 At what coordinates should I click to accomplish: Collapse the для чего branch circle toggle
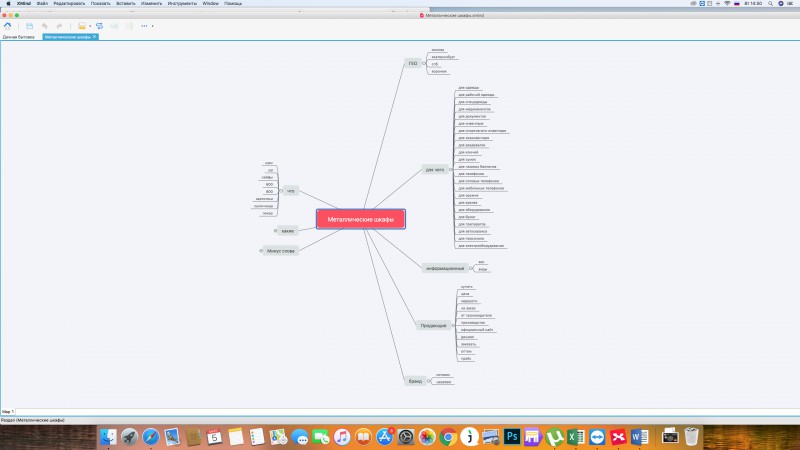pos(451,169)
